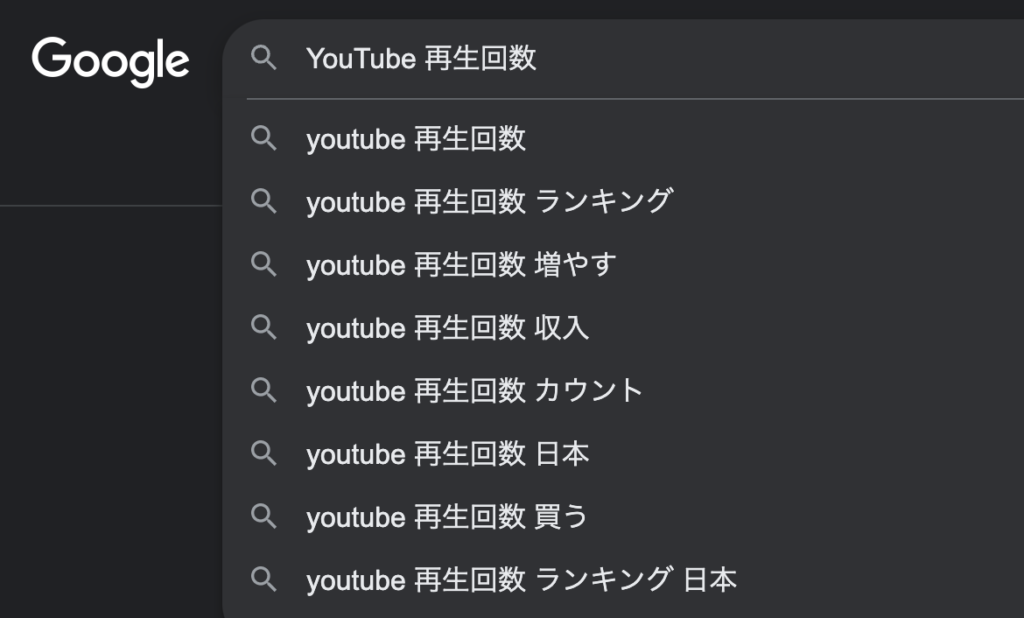The width and height of the screenshot is (1024, 618).
Task: Select suggestion youtube 再生回数 日本
Action: 624,453
